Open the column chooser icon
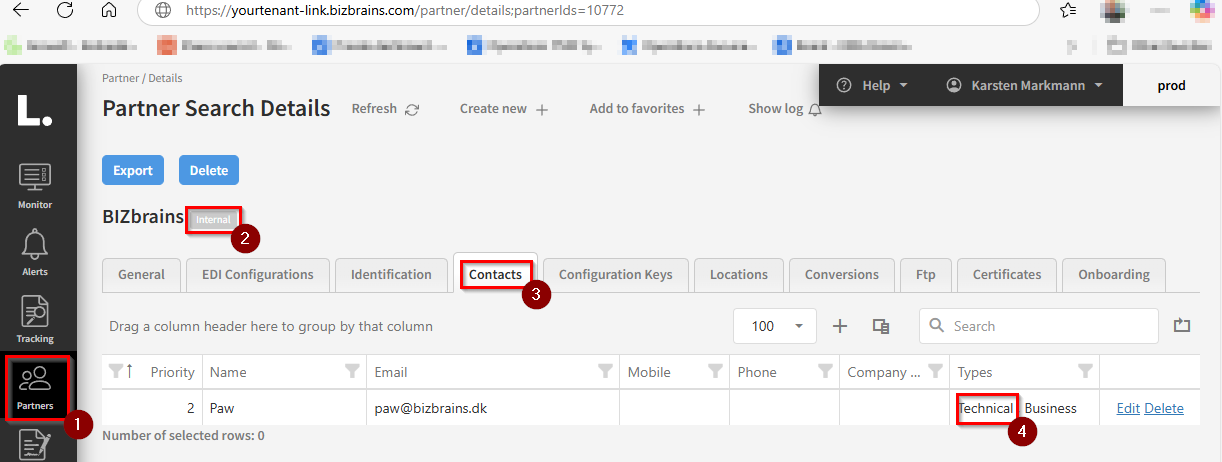The image size is (1222, 462). [881, 326]
